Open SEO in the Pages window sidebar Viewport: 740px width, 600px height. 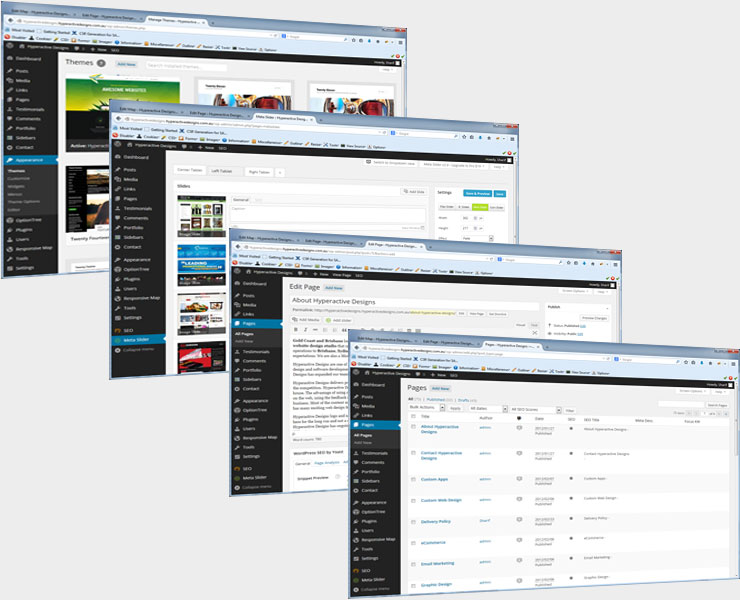click(x=366, y=571)
